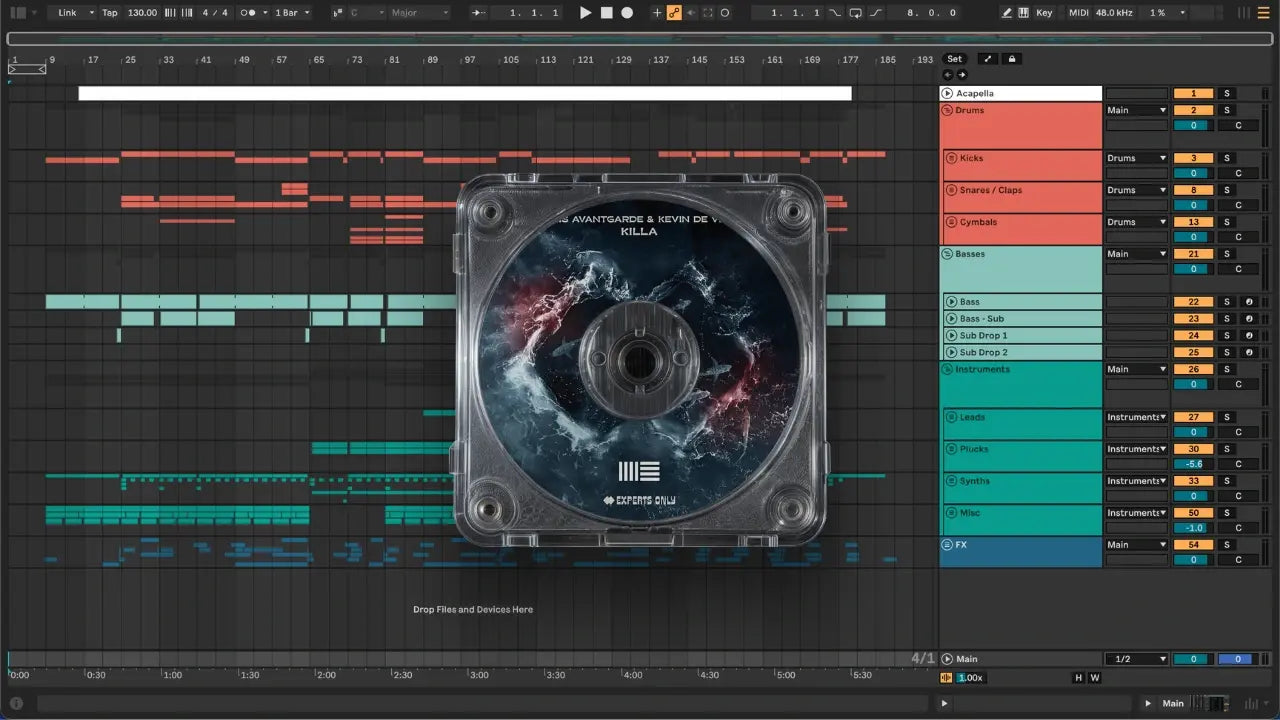Mute the Bass track via activator 22
Screen dimensions: 1280x720
pyautogui.click(x=1193, y=302)
